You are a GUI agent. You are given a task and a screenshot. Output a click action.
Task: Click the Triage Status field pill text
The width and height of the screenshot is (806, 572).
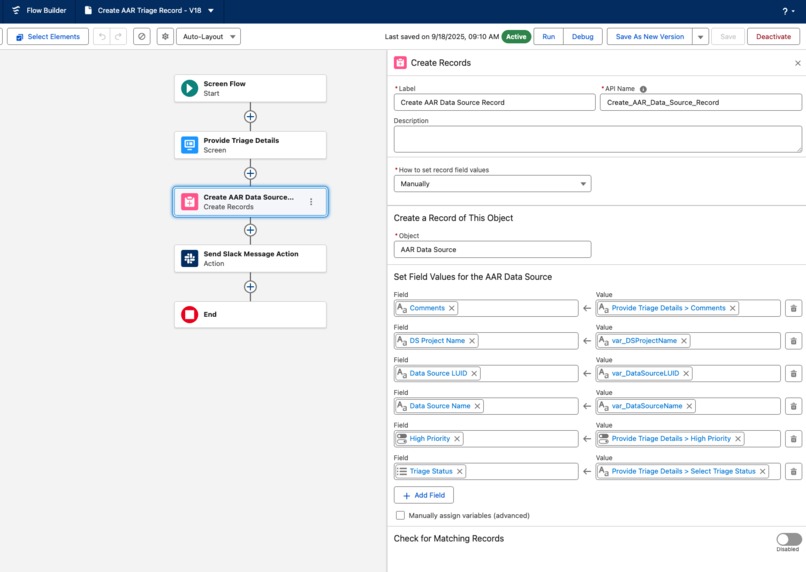click(431, 471)
